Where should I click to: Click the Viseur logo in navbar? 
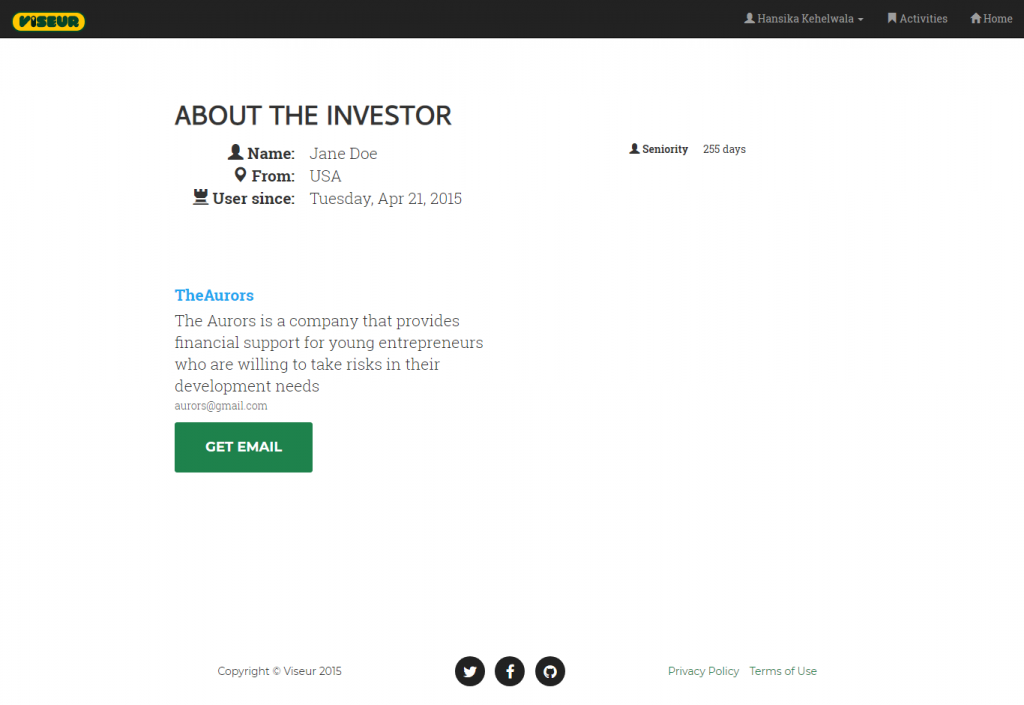point(49,21)
